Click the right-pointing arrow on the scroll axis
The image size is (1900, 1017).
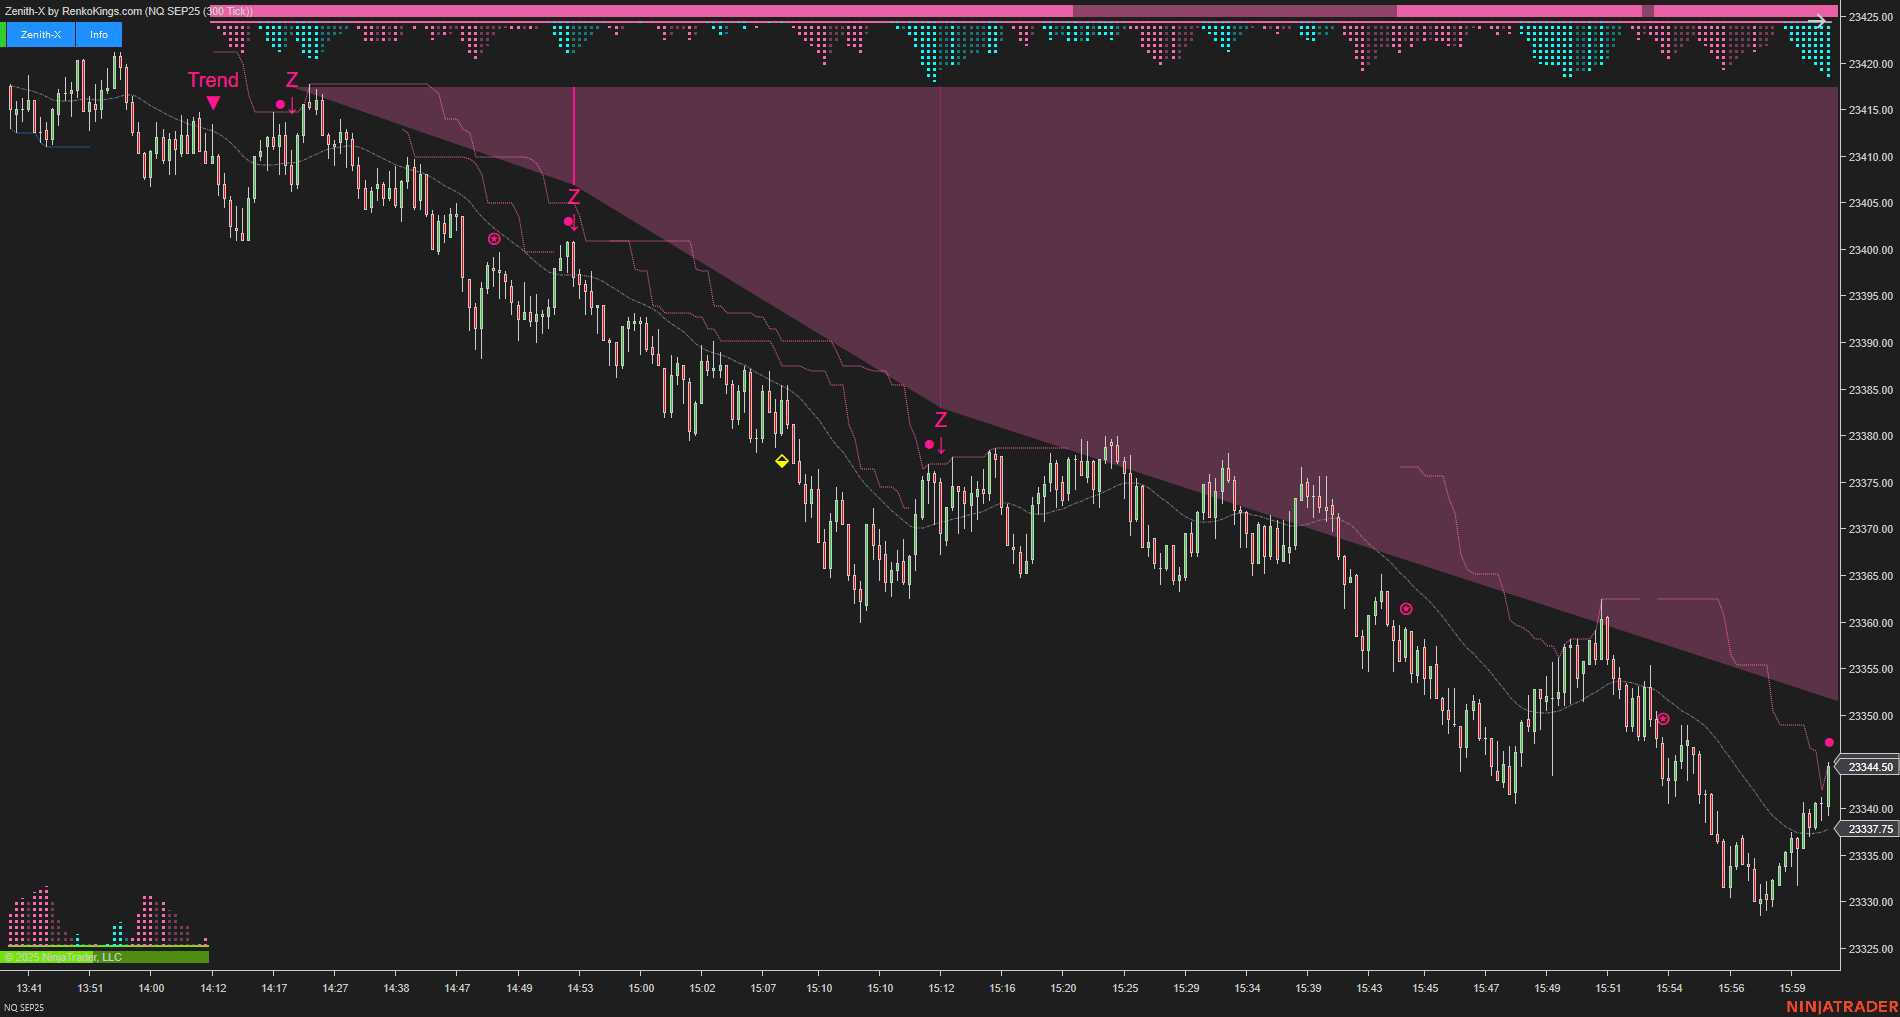(1823, 21)
